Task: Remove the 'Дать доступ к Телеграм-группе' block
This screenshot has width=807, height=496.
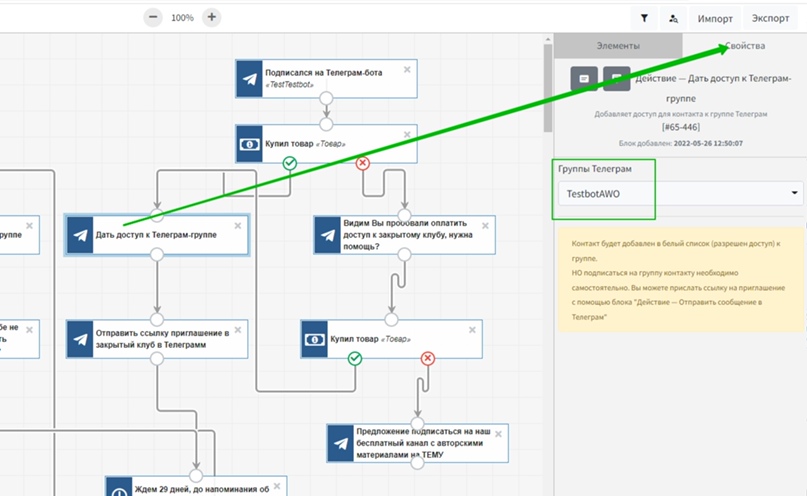Action: click(237, 225)
